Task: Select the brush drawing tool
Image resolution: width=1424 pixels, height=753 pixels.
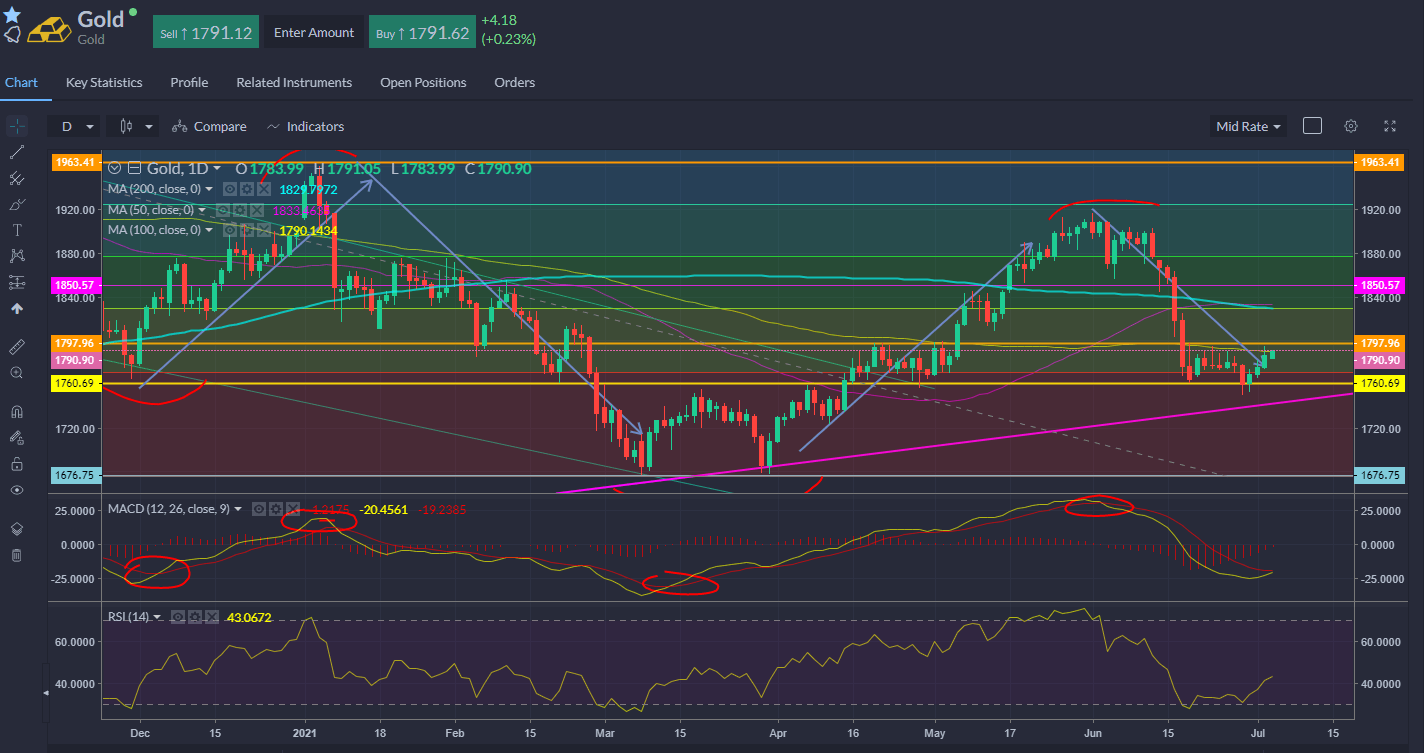Action: [x=16, y=204]
